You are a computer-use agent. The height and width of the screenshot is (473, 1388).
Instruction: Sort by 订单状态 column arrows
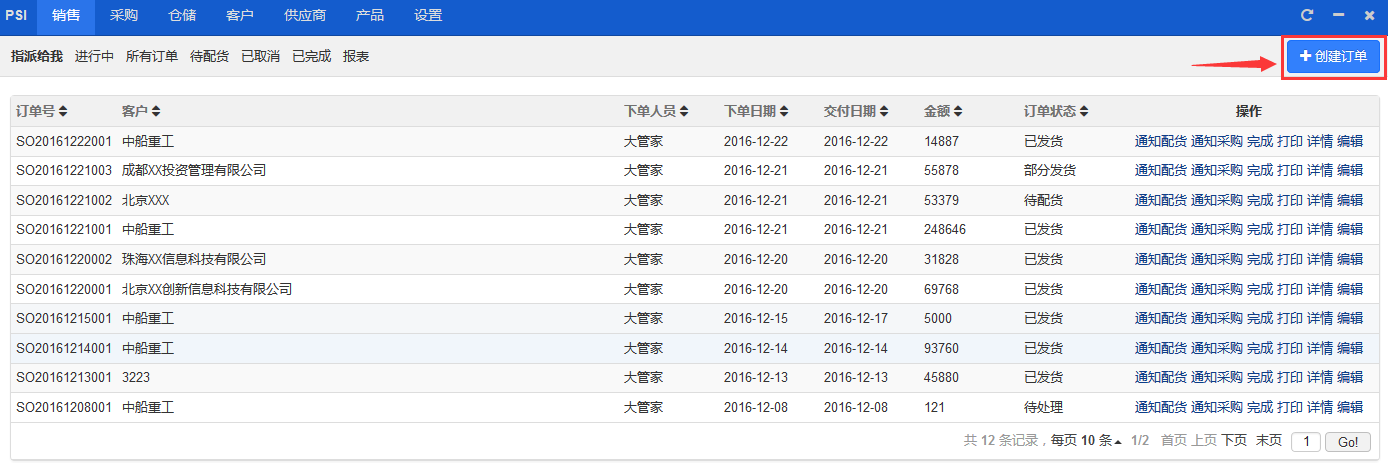1083,111
